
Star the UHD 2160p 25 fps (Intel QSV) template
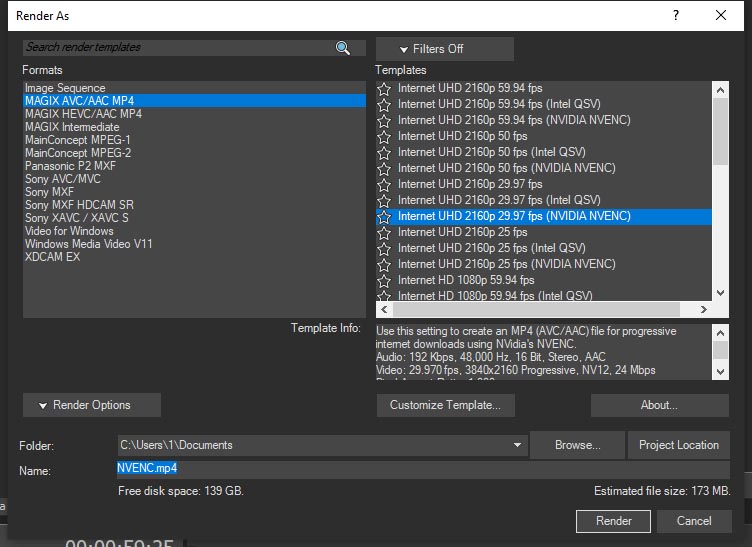pos(384,248)
